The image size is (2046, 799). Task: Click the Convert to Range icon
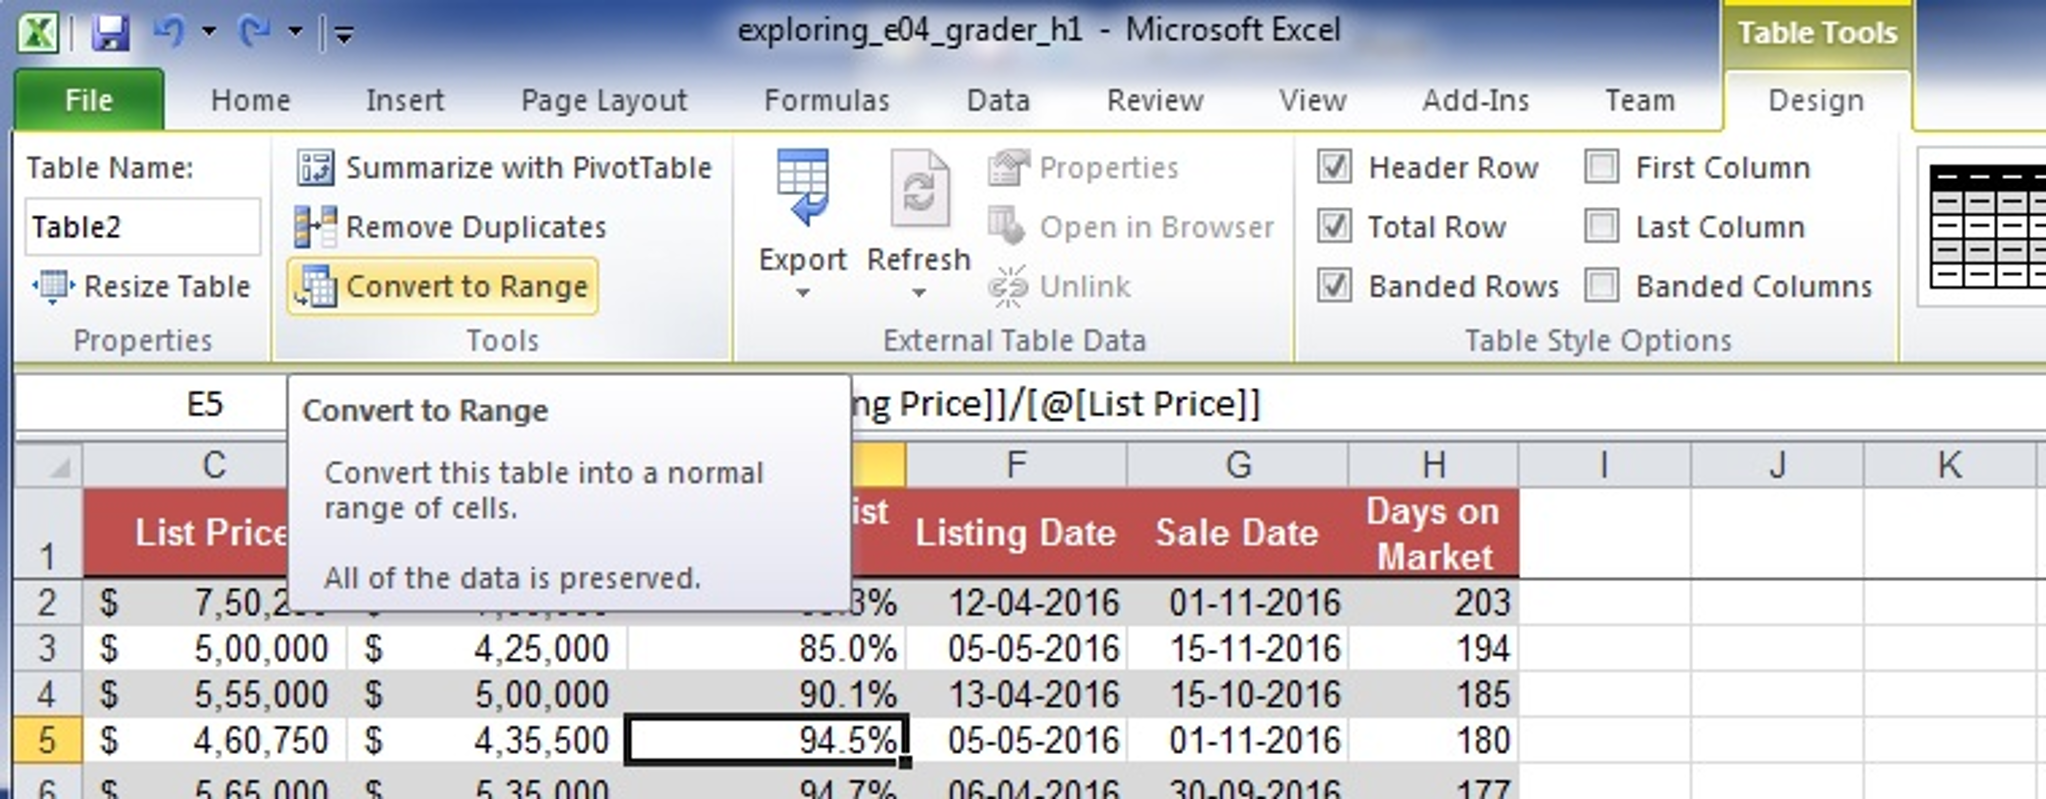tap(314, 287)
